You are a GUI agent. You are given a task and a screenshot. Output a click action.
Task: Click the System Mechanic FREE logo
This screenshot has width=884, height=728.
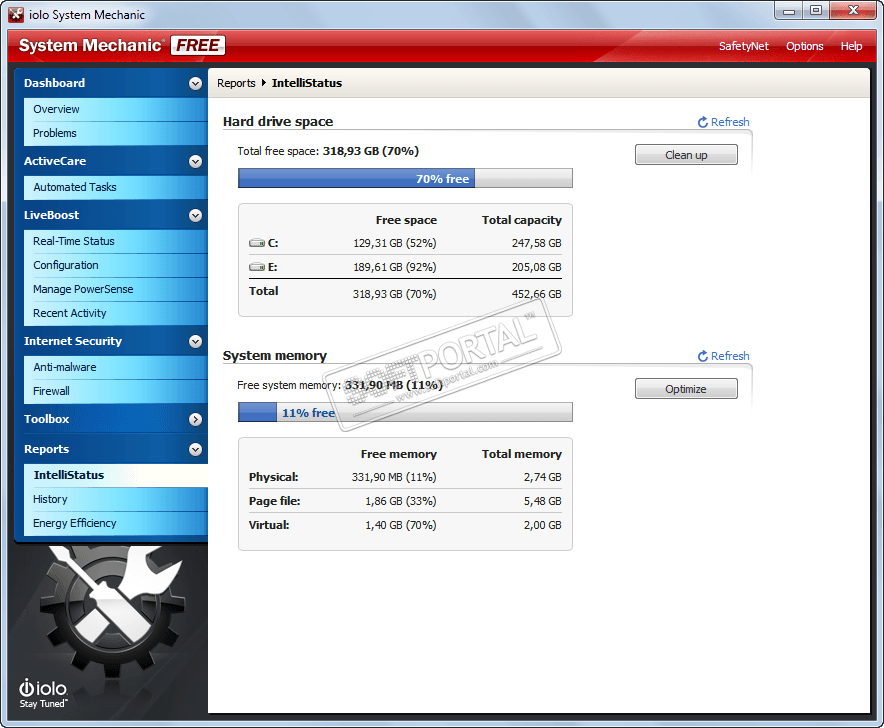[x=122, y=45]
